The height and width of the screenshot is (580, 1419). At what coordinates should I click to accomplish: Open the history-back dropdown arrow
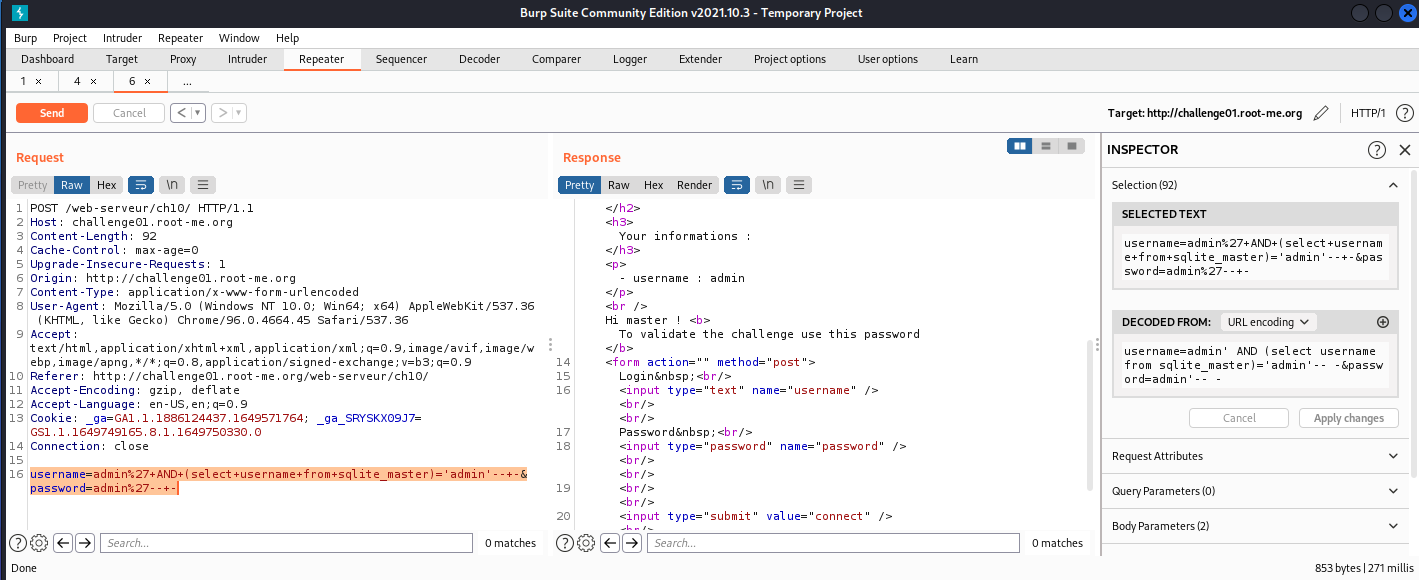198,113
